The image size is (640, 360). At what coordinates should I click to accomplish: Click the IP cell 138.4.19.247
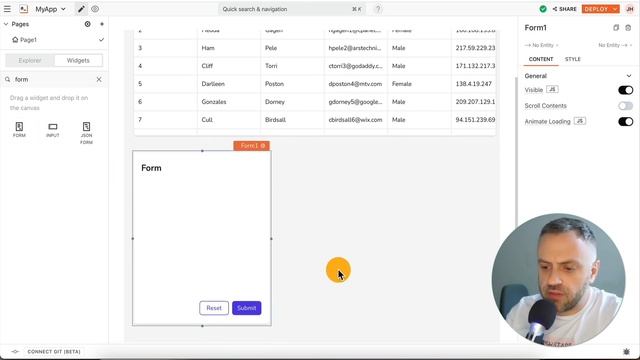(473, 84)
